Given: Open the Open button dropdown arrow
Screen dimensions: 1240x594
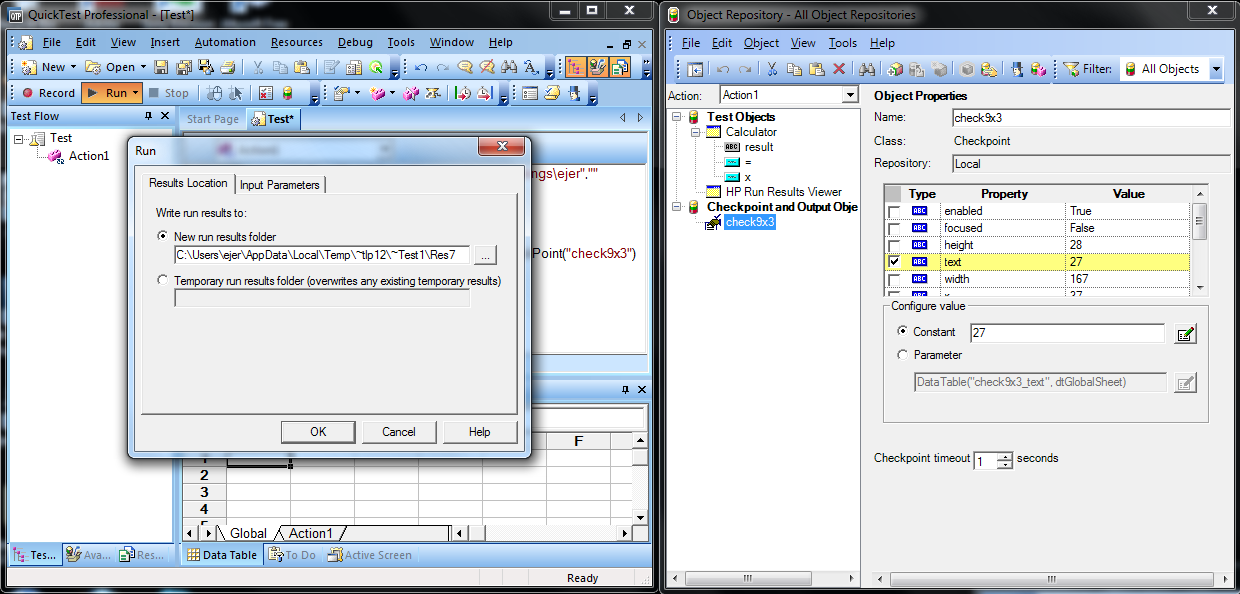Looking at the screenshot, I should coord(143,67).
